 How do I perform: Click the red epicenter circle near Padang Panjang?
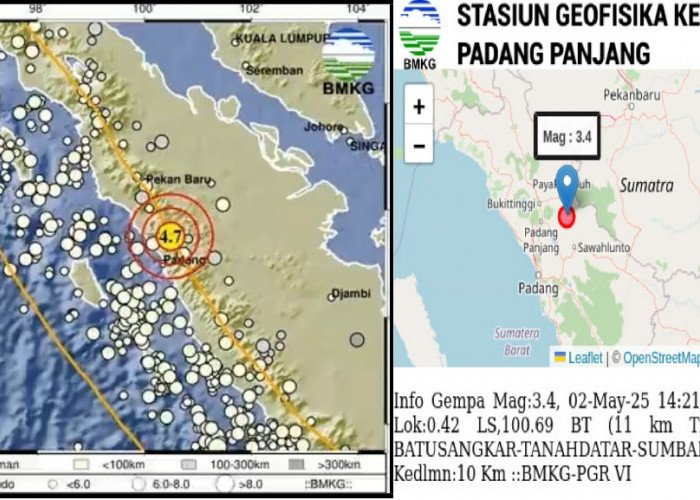point(567,217)
